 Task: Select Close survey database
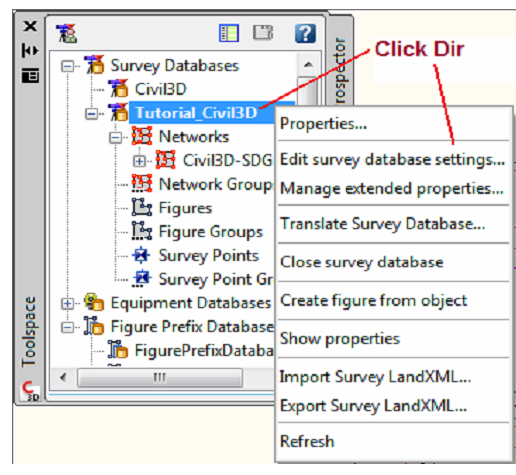click(x=393, y=262)
